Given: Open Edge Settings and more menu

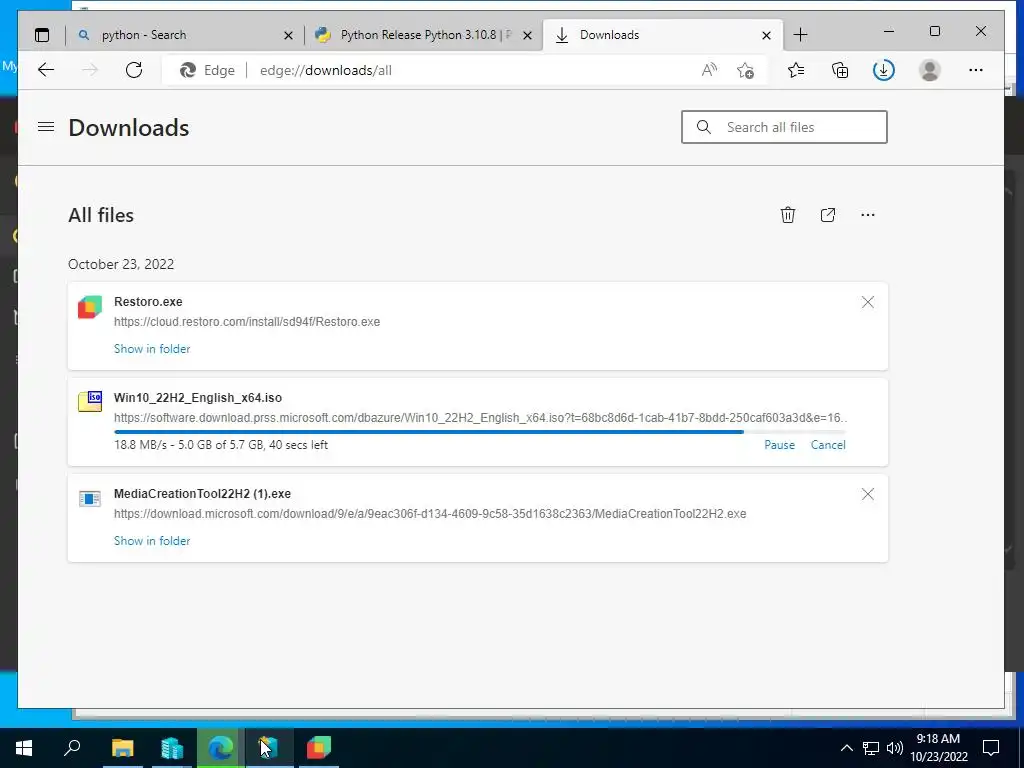Looking at the screenshot, I should (976, 70).
